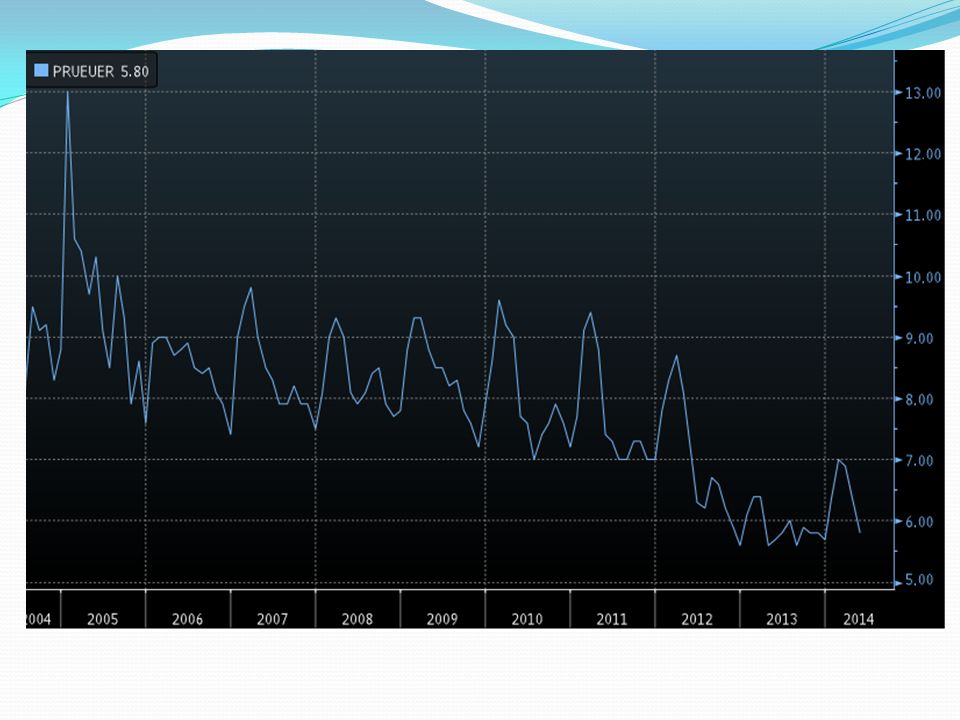
Task: Select the PRUEUER 5.80 legend label
Action: click(x=100, y=72)
